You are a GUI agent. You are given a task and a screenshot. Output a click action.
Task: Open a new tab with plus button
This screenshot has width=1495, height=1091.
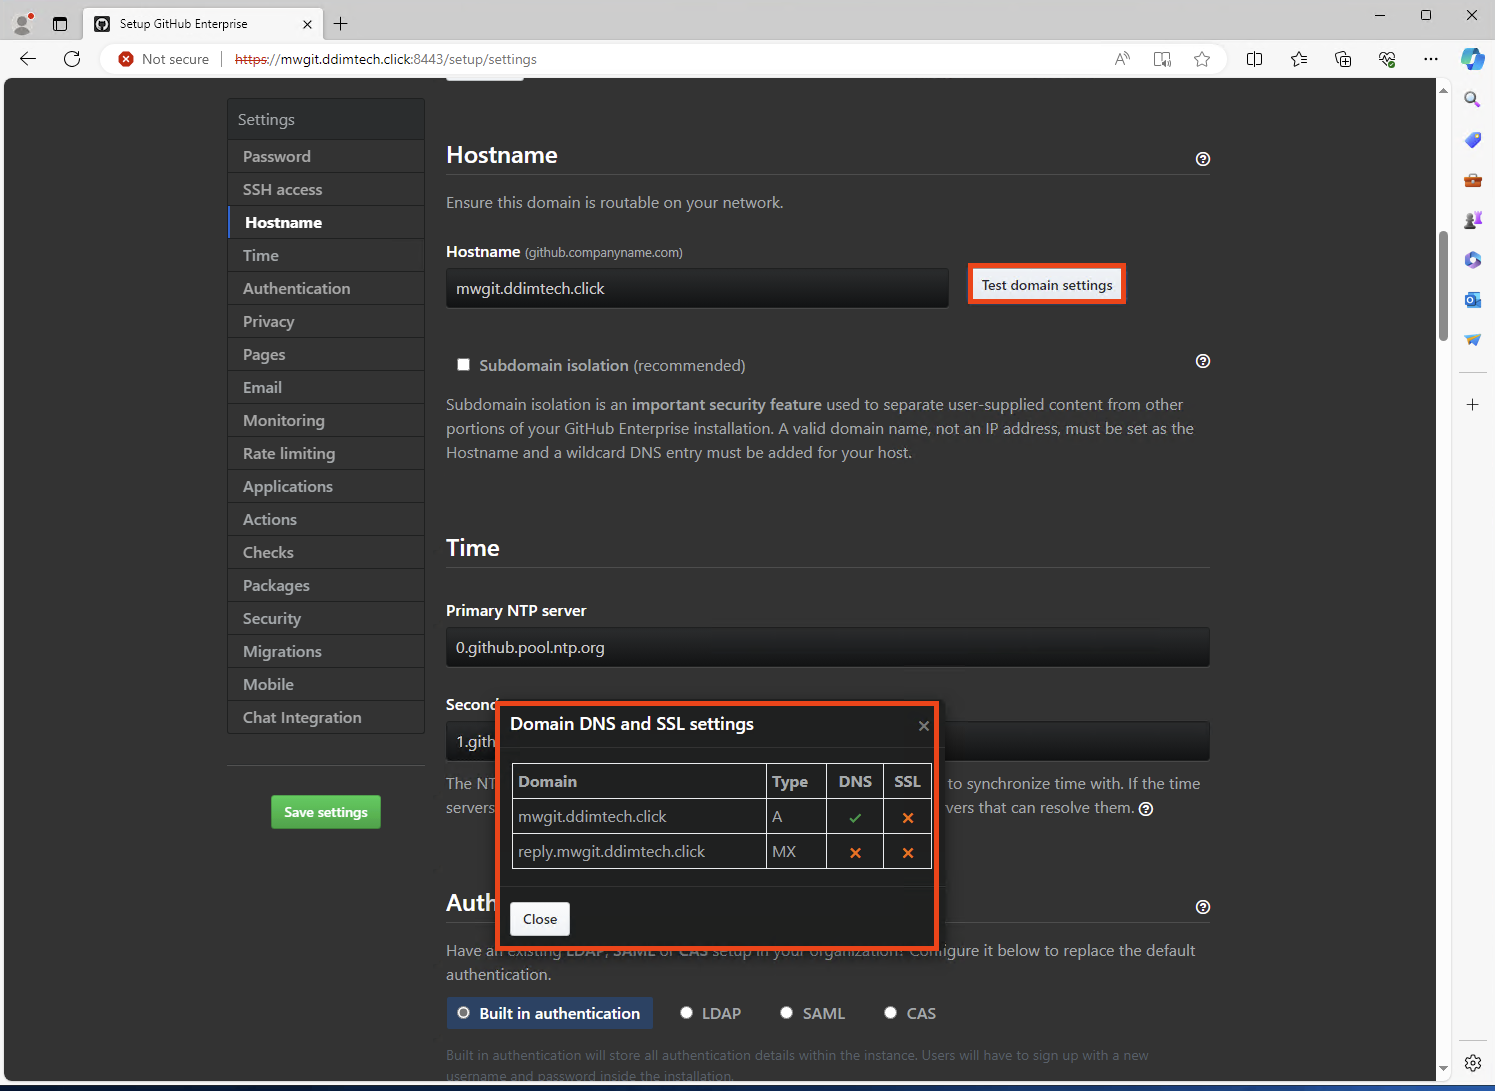click(x=341, y=24)
